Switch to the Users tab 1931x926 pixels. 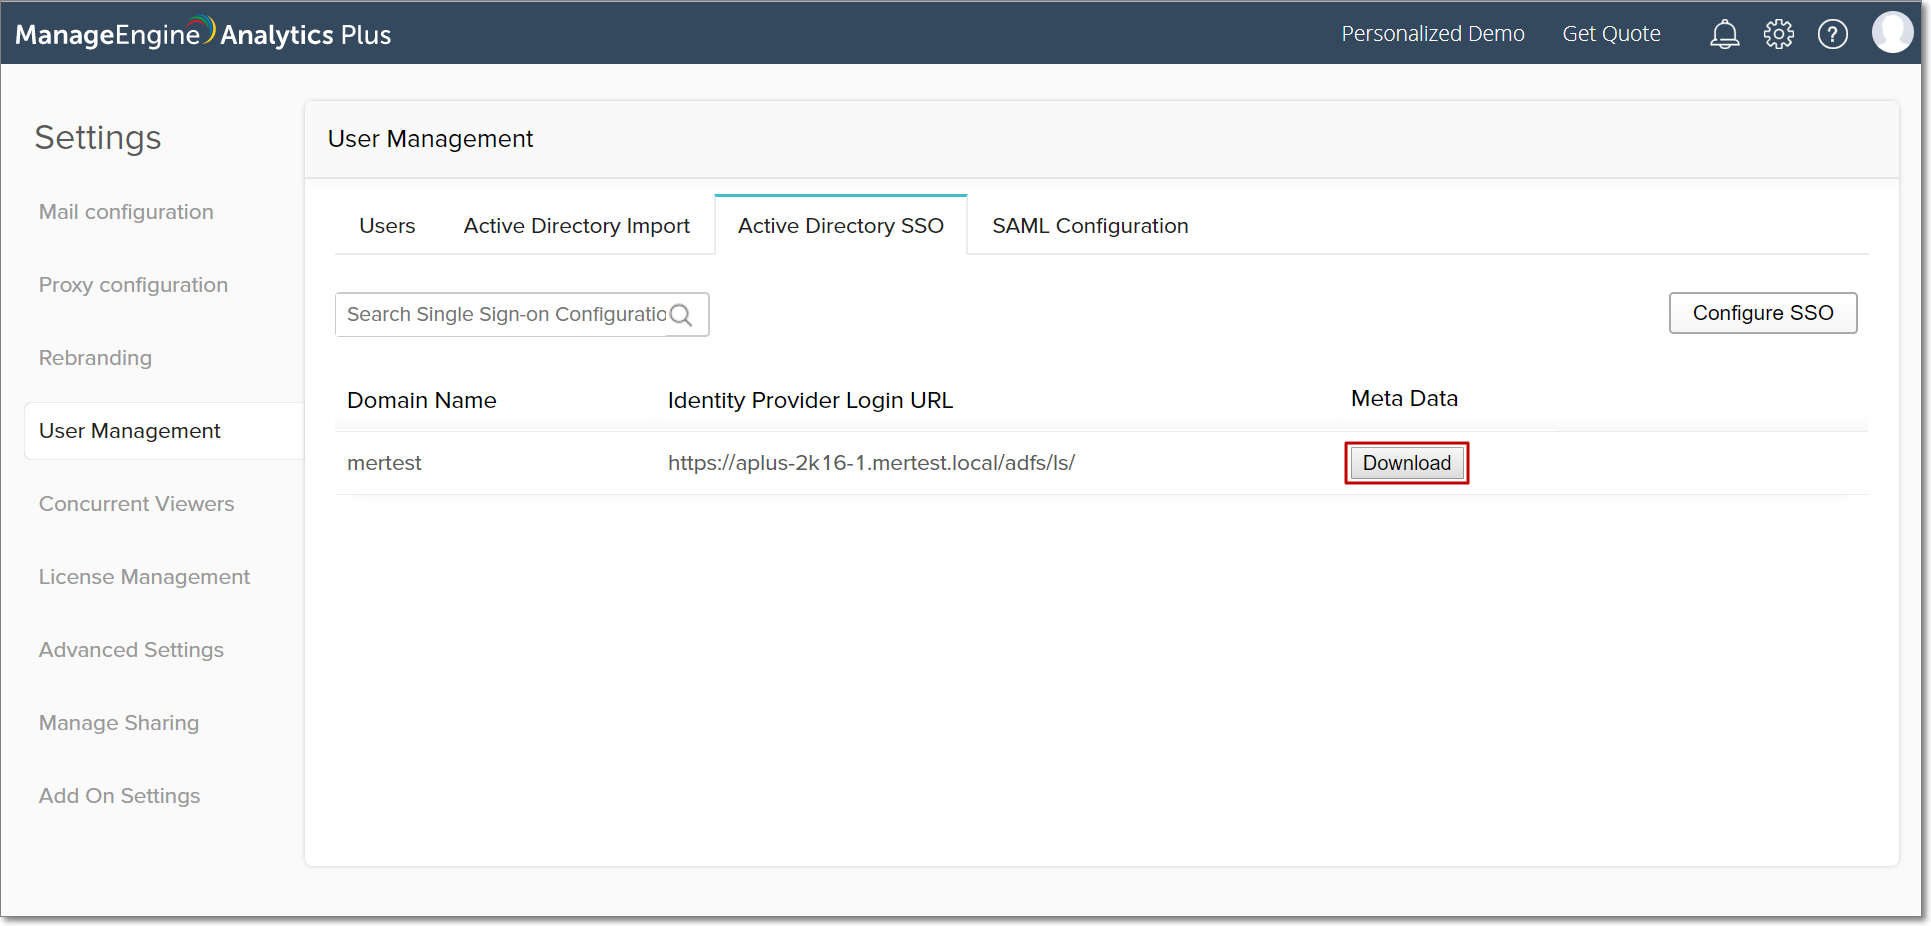tap(387, 226)
